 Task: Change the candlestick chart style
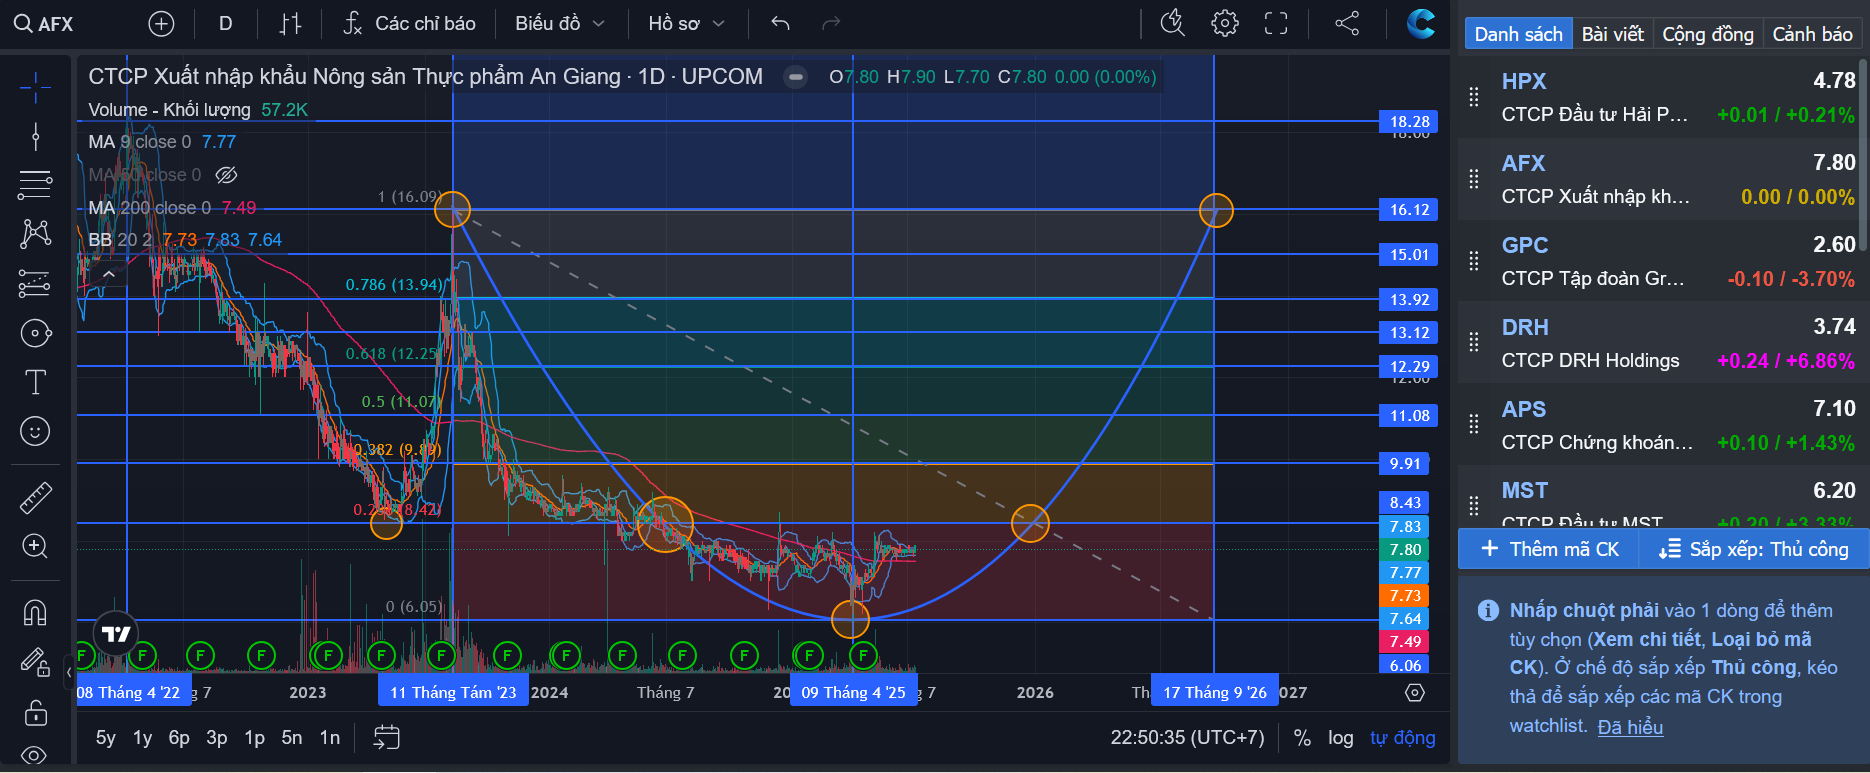pos(290,24)
